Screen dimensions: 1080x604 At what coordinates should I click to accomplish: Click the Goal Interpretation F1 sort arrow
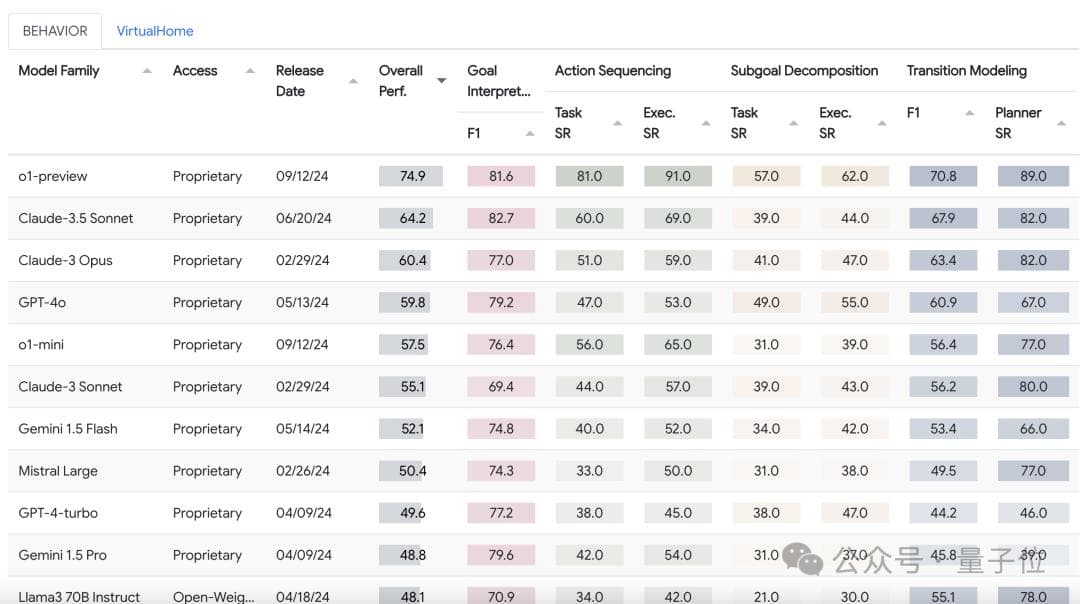tap(529, 133)
